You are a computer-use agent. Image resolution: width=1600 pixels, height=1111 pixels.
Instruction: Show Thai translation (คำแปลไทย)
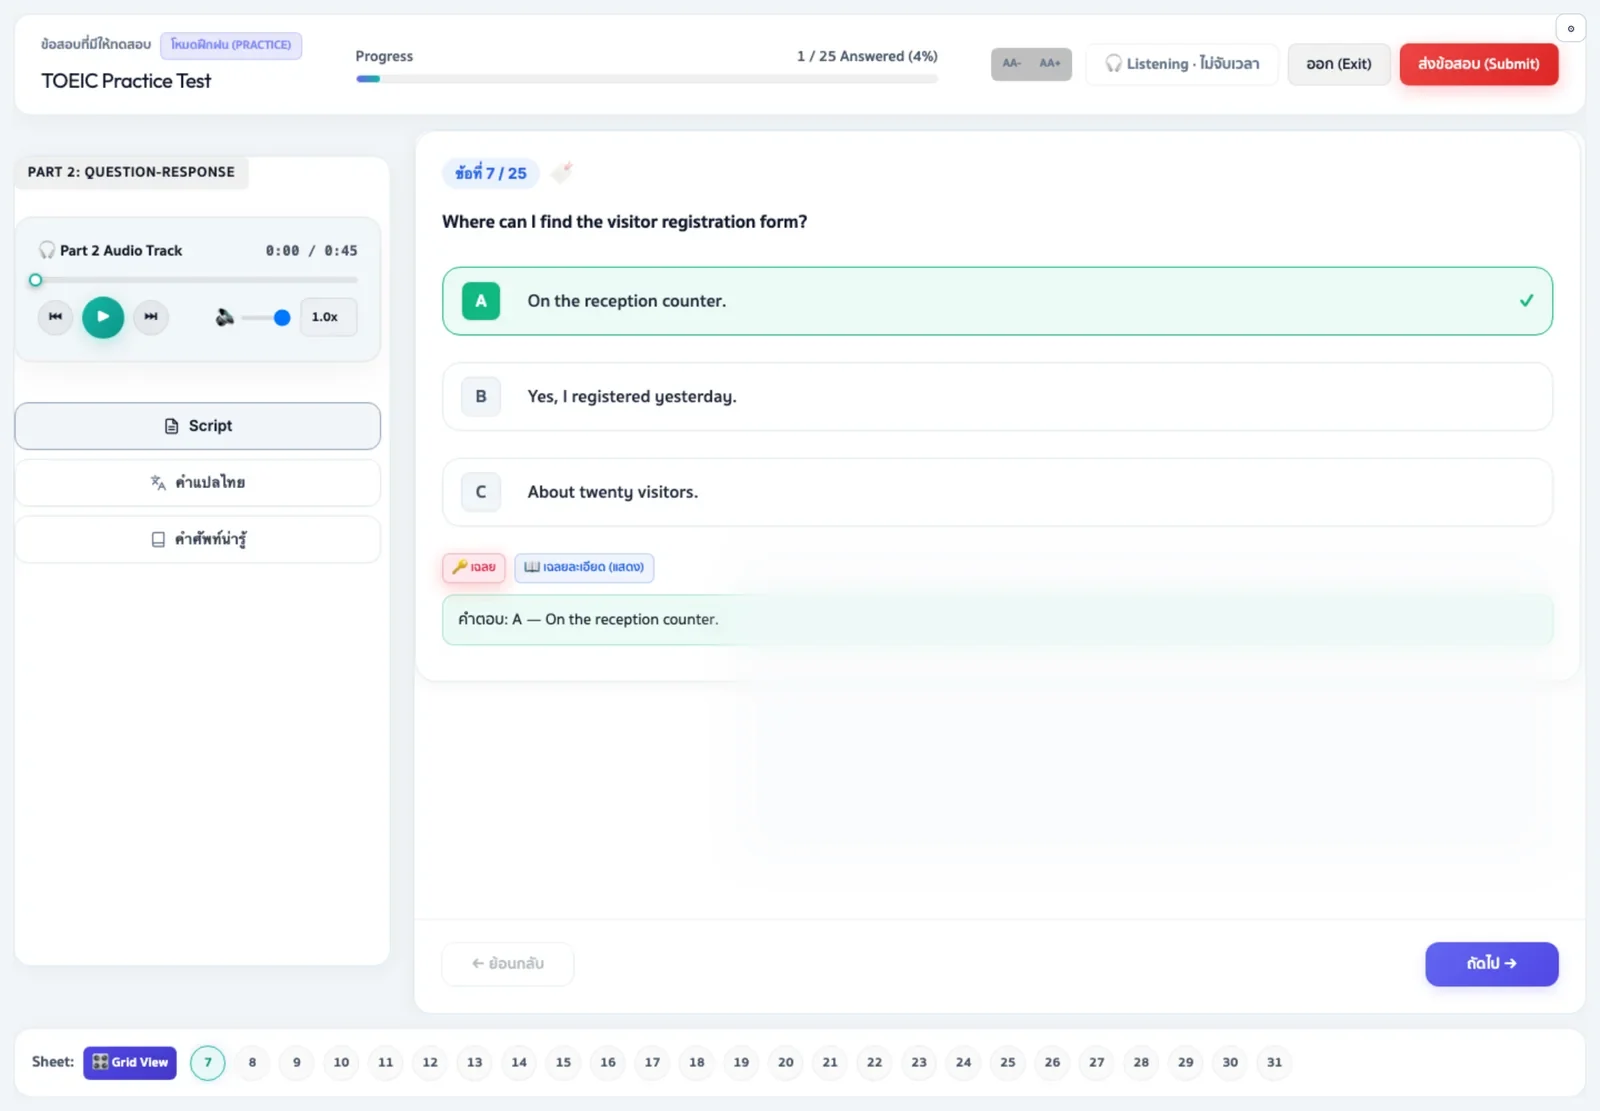coord(197,482)
